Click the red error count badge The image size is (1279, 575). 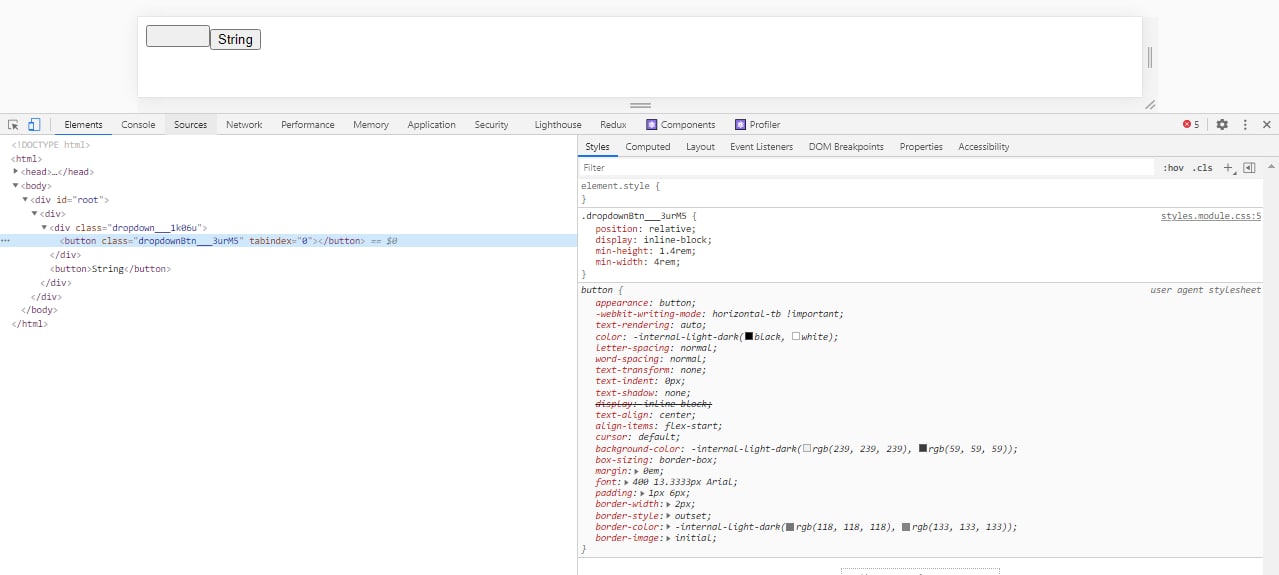click(1191, 125)
